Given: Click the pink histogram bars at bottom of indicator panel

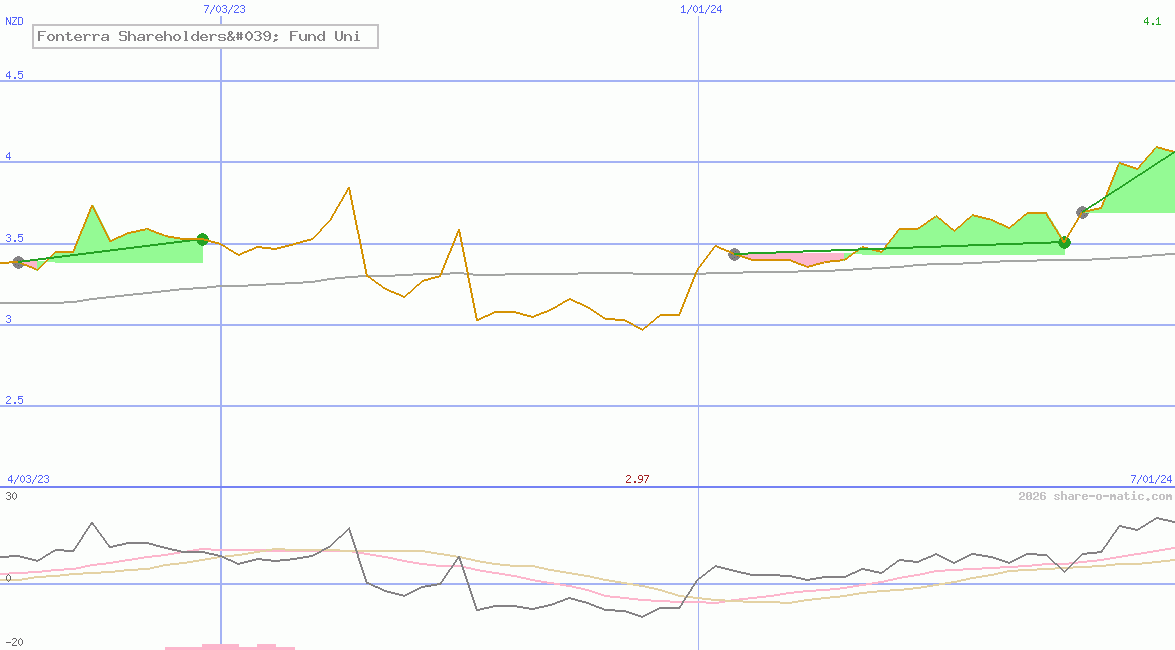Looking at the screenshot, I should point(228,646).
